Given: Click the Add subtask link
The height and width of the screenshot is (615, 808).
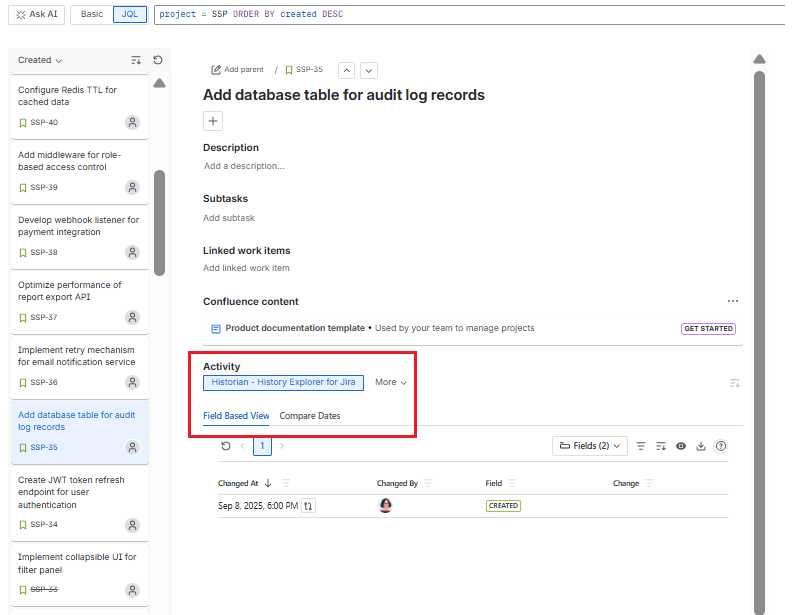Looking at the screenshot, I should coord(229,218).
